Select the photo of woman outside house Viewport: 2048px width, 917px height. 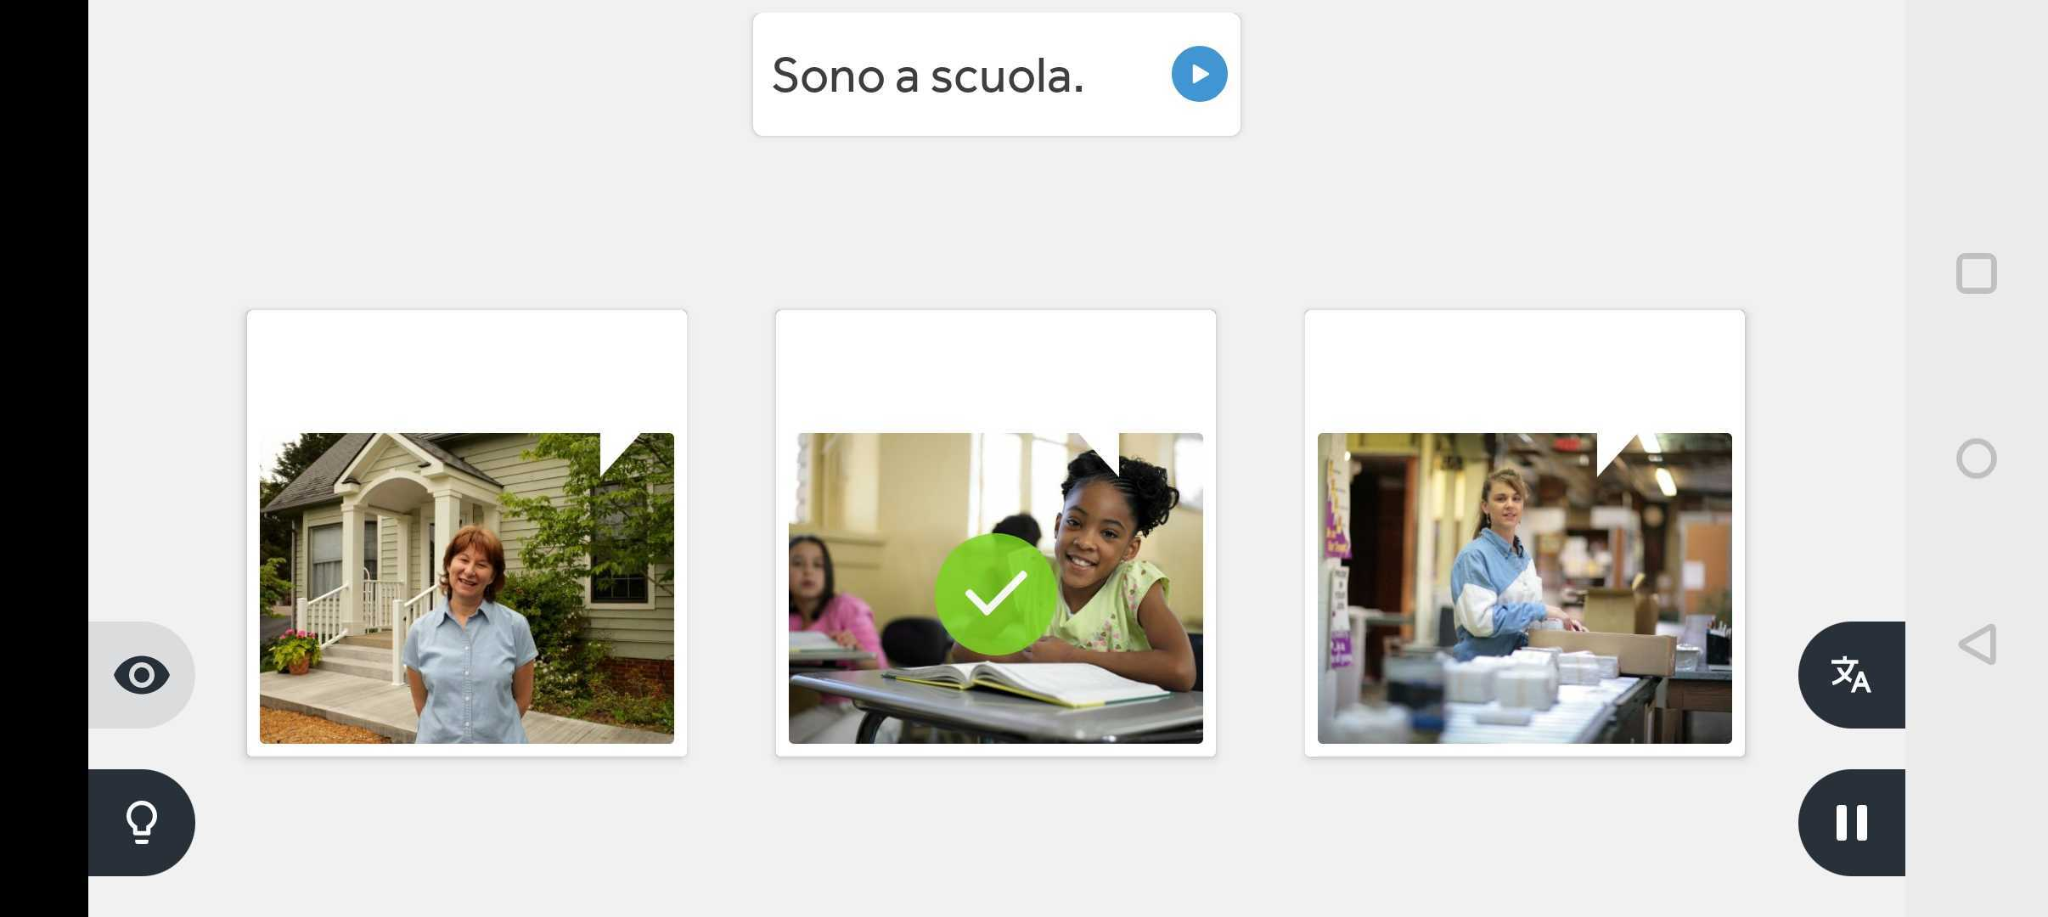467,588
